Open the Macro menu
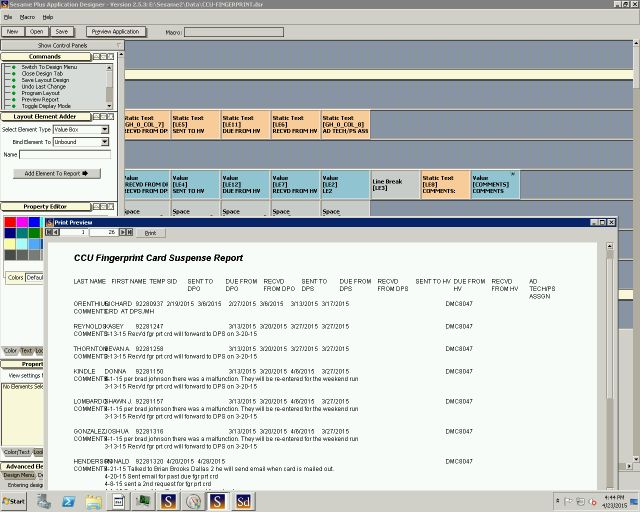 27,17
